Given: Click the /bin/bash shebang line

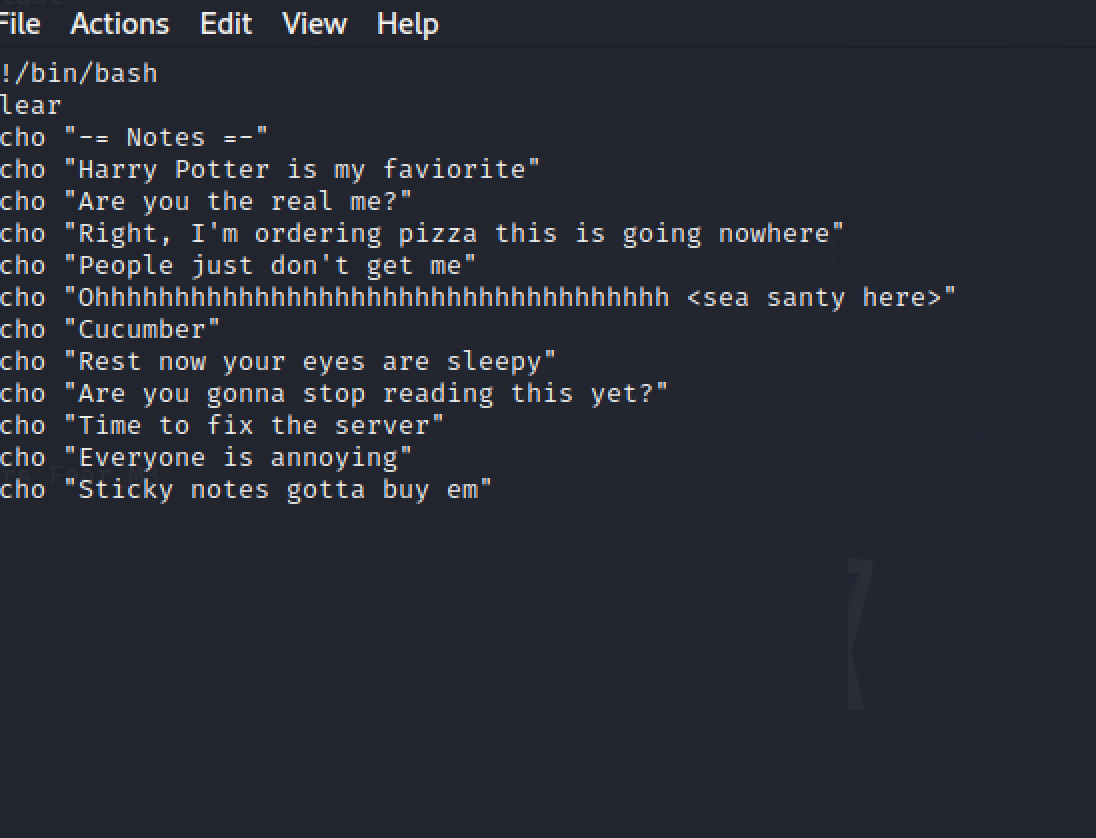Looking at the screenshot, I should pyautogui.click(x=80, y=74).
